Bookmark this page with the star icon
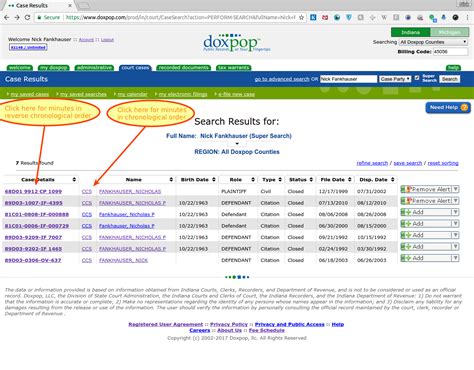474x370 pixels. pyautogui.click(x=301, y=17)
